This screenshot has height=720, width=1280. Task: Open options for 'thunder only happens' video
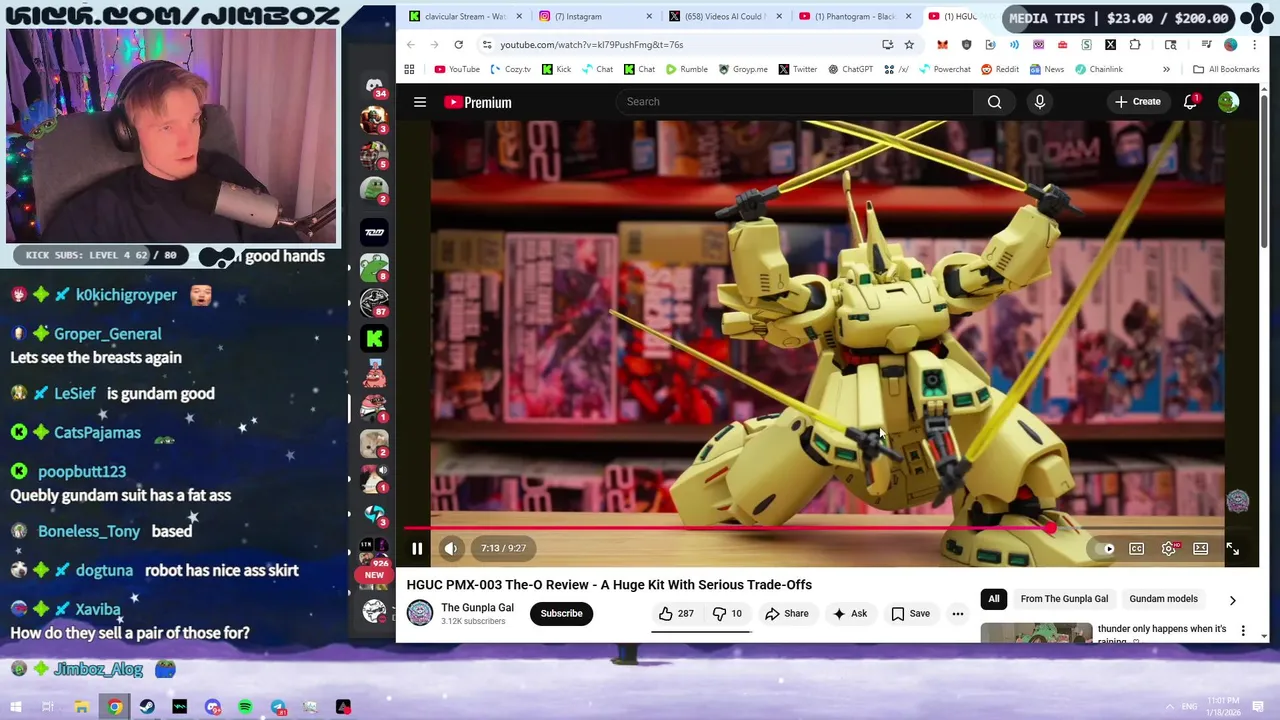pos(1243,631)
